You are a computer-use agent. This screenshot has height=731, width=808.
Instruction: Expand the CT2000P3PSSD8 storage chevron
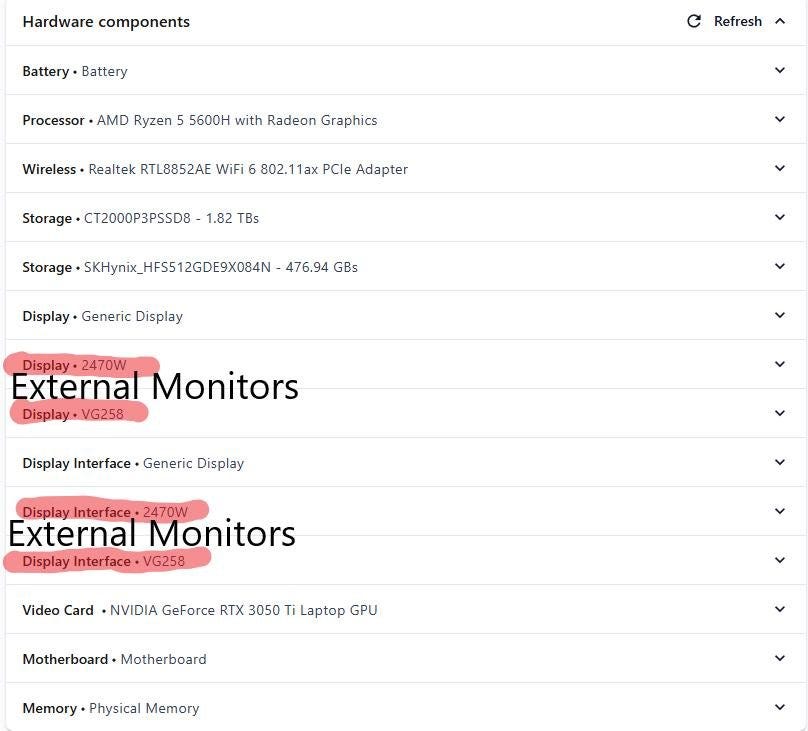tap(780, 218)
